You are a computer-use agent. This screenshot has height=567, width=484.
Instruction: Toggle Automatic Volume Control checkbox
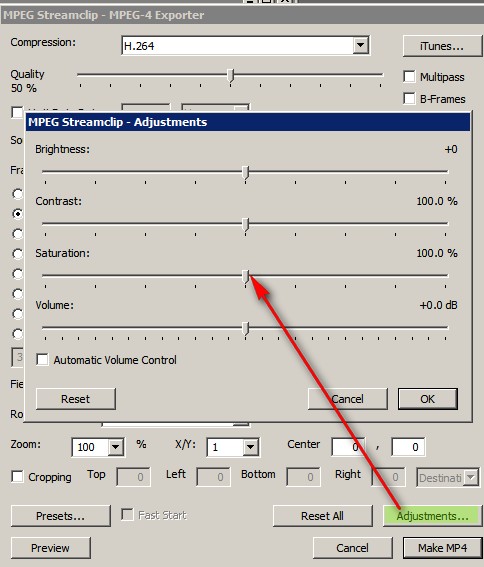coord(42,360)
